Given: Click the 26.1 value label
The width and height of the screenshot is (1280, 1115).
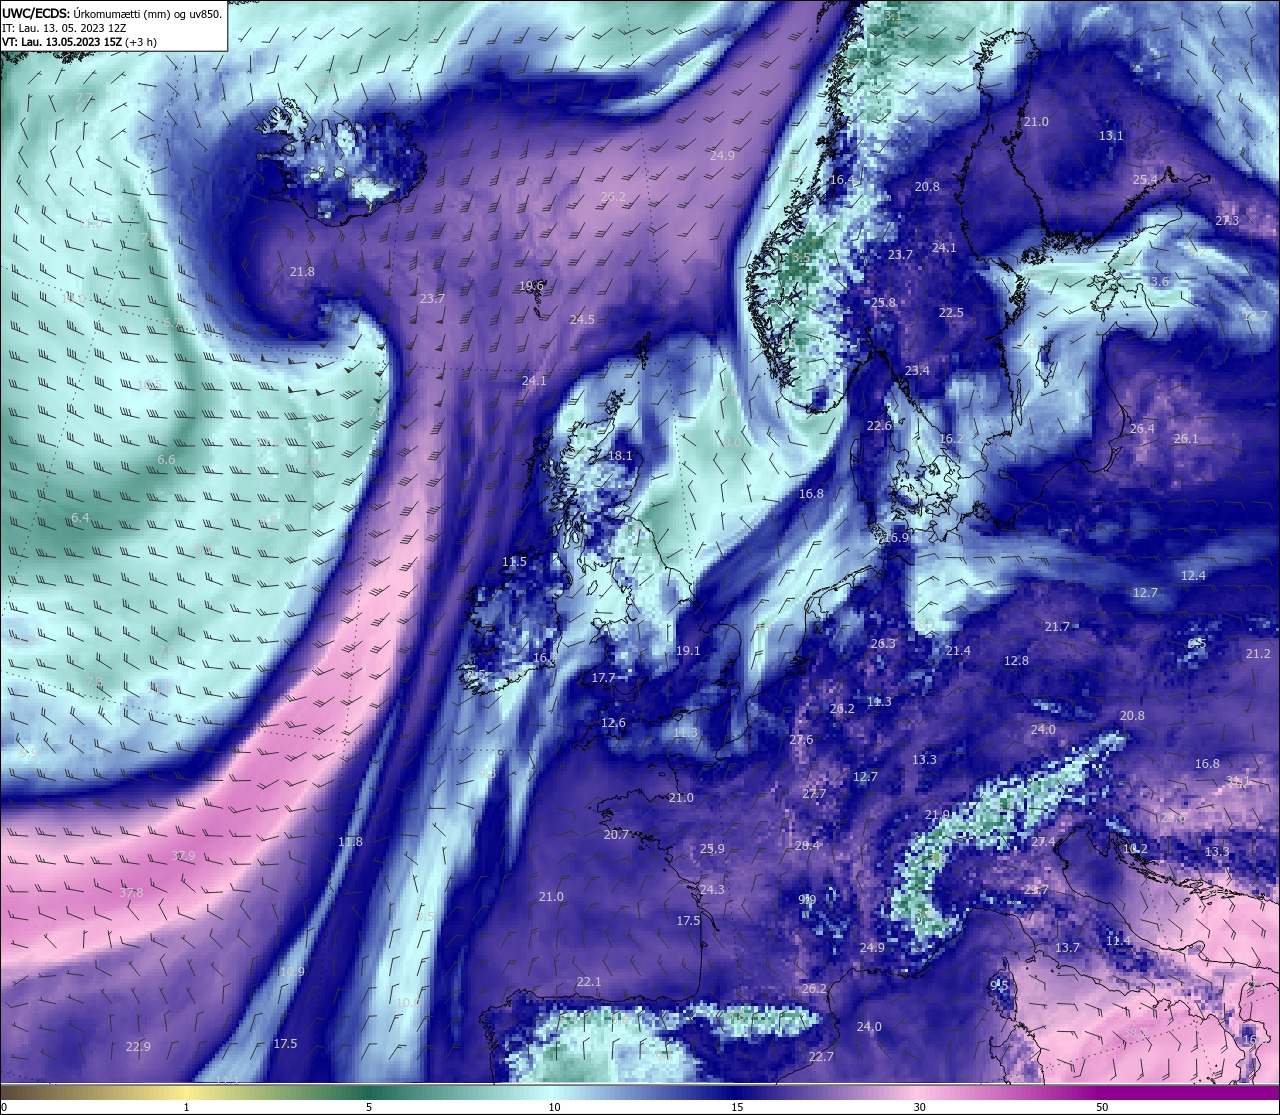Looking at the screenshot, I should 1186,439.
